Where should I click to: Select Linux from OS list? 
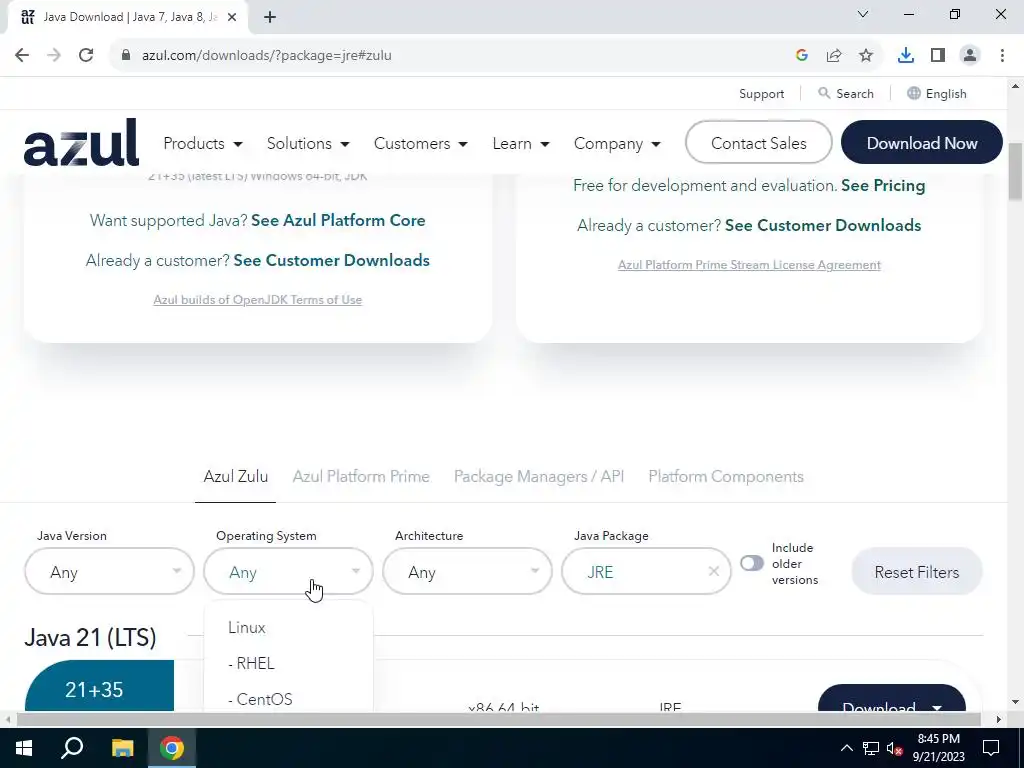pyautogui.click(x=247, y=628)
